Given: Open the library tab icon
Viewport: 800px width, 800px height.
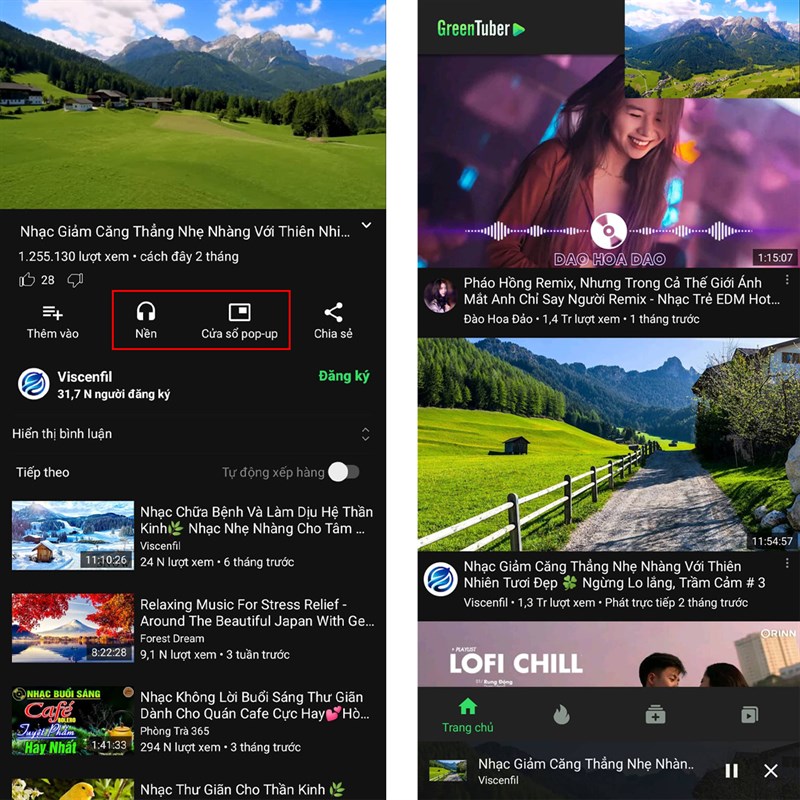Looking at the screenshot, I should pyautogui.click(x=749, y=714).
